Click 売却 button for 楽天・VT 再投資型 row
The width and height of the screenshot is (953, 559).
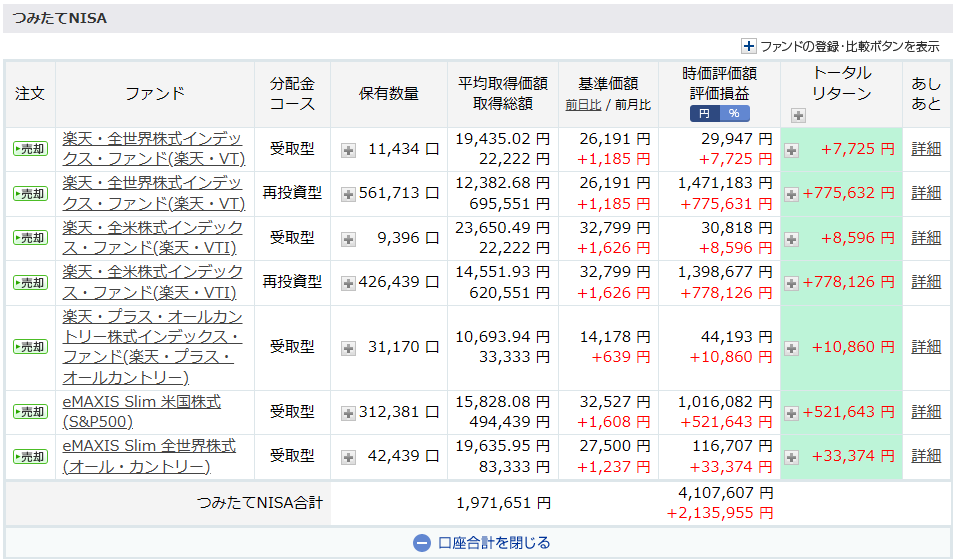(x=30, y=194)
